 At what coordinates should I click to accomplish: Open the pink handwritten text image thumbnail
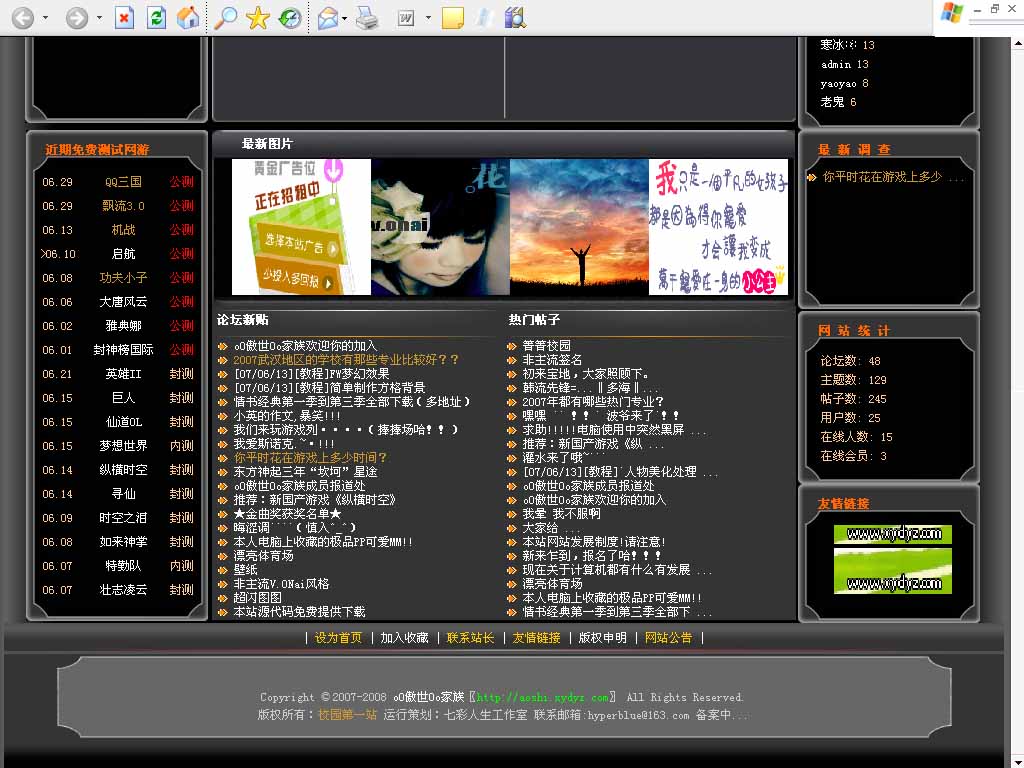tap(718, 227)
